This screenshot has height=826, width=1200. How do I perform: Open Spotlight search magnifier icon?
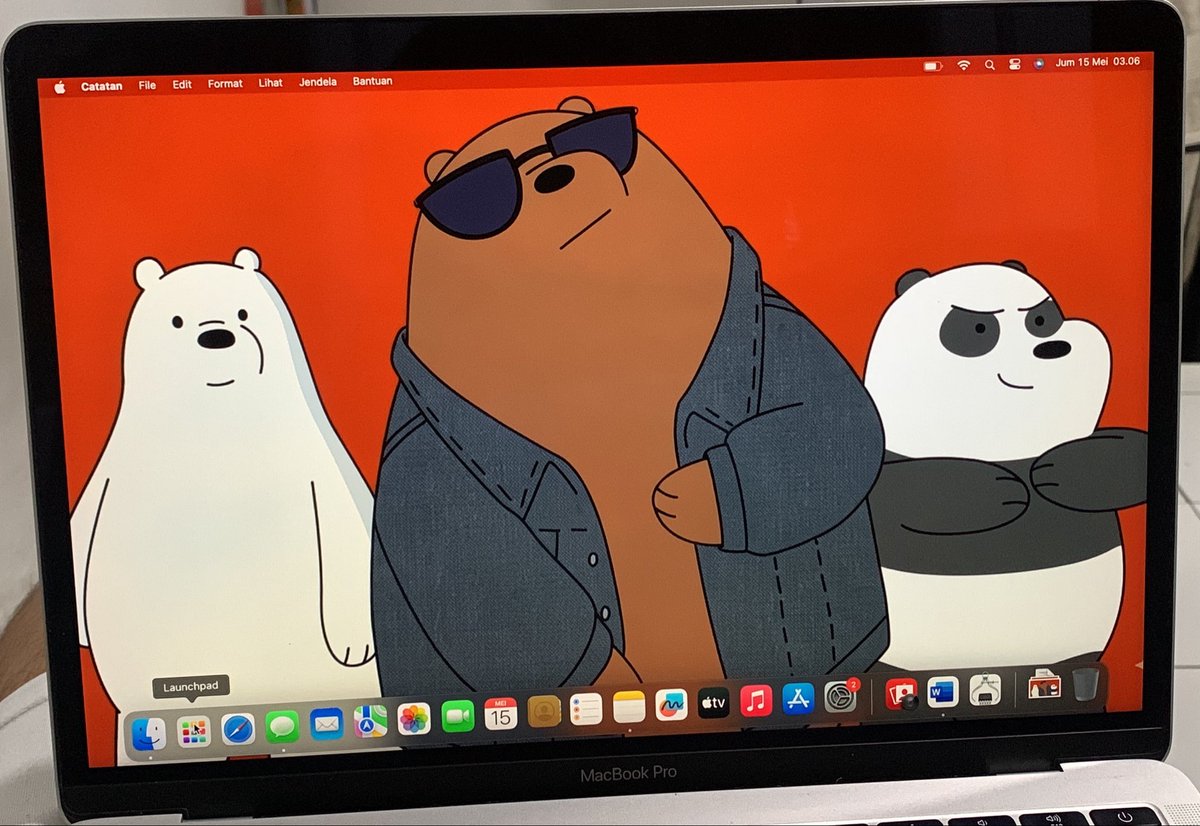click(x=990, y=64)
